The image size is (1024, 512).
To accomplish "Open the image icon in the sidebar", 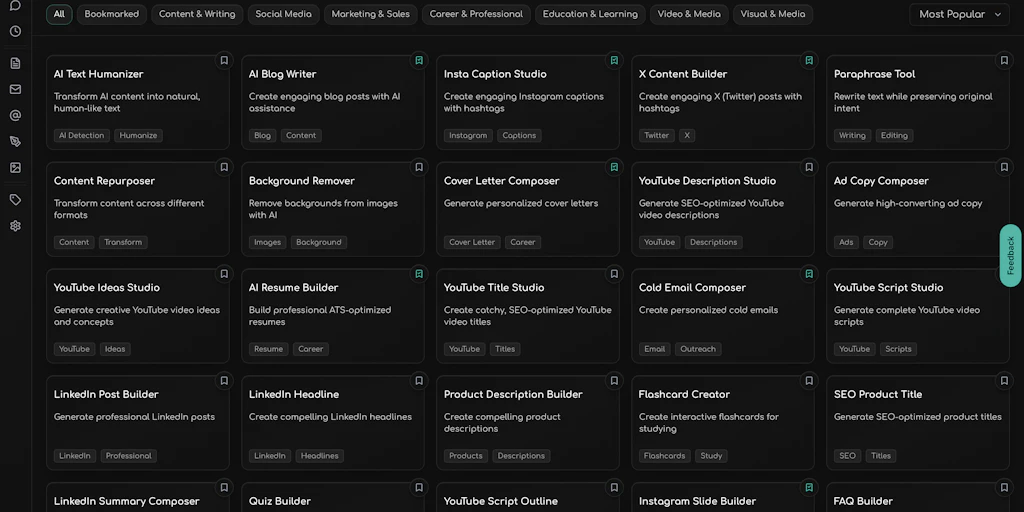I will pyautogui.click(x=16, y=168).
